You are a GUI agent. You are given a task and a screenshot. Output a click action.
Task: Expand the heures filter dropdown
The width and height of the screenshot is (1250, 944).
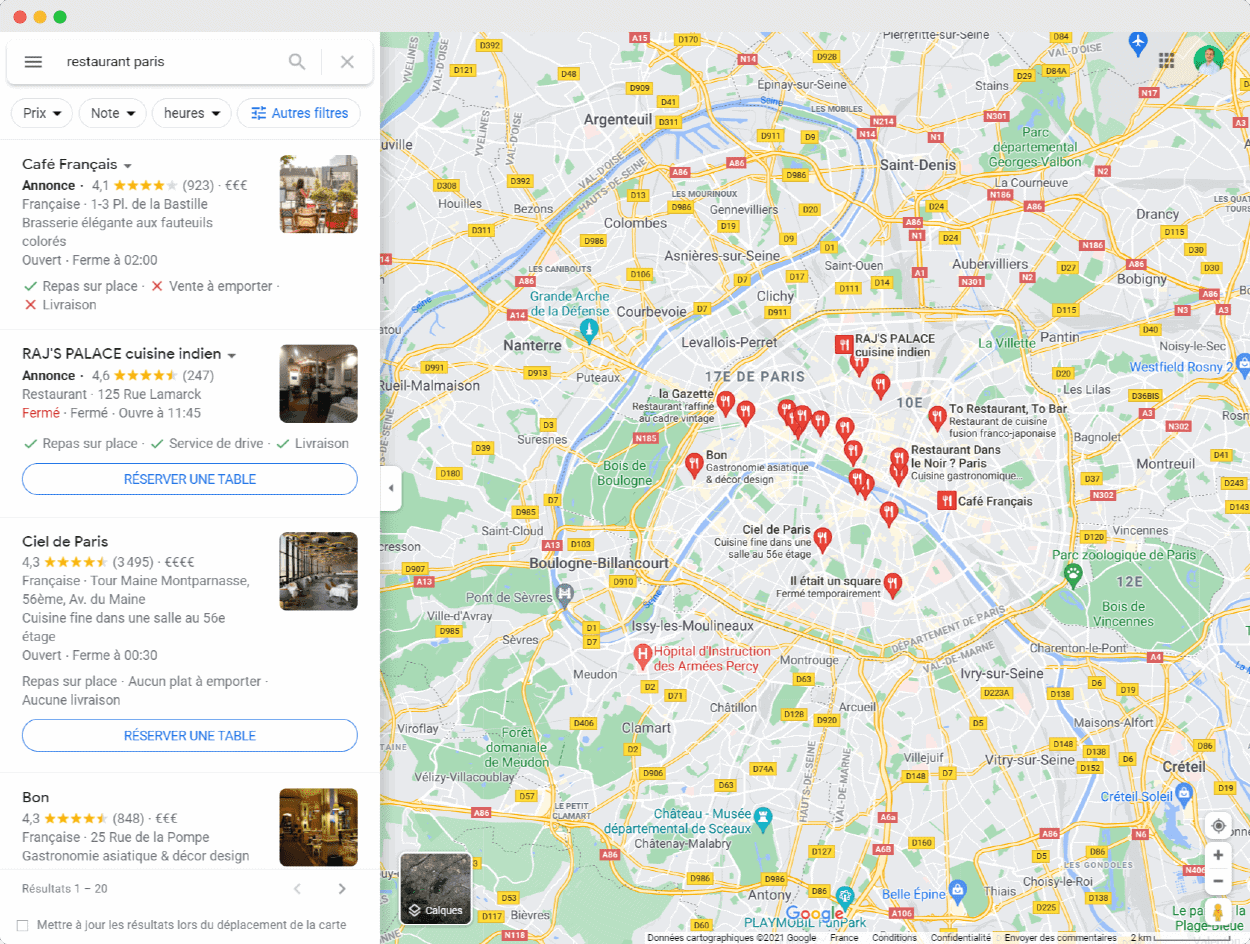(192, 113)
